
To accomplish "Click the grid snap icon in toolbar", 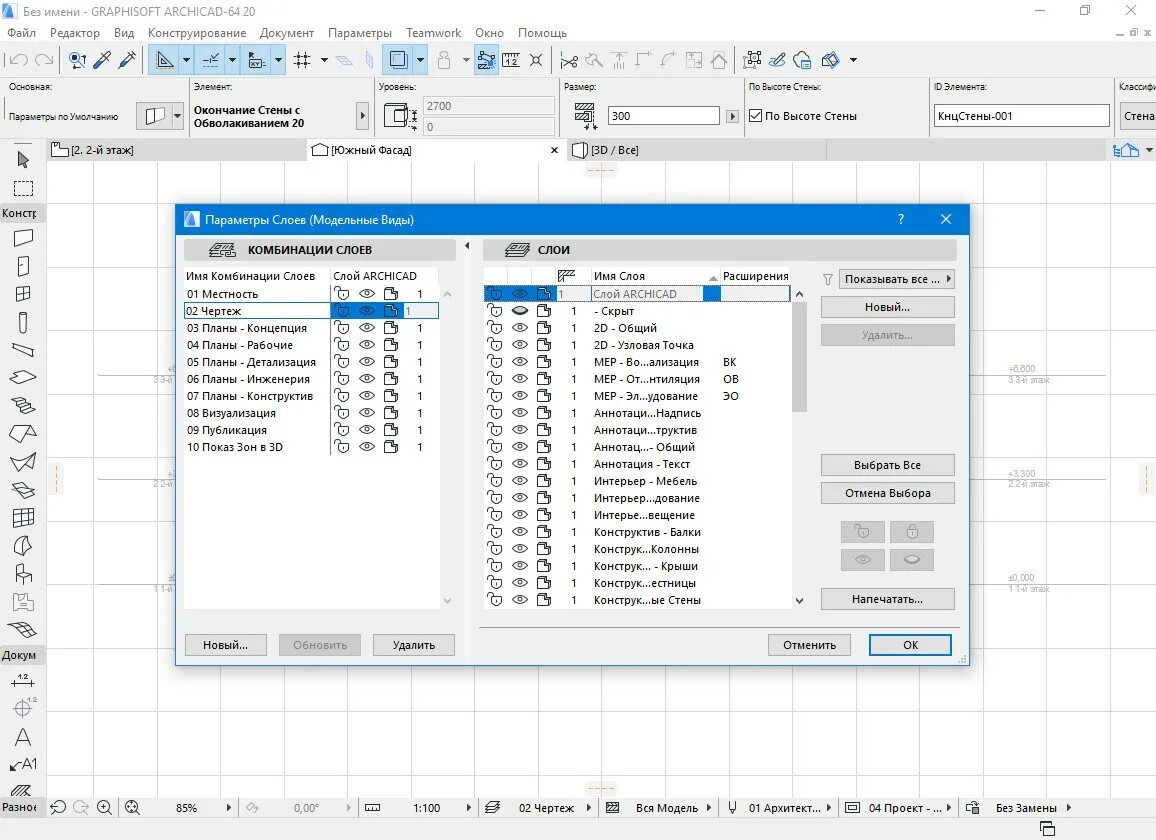I will pyautogui.click(x=302, y=60).
